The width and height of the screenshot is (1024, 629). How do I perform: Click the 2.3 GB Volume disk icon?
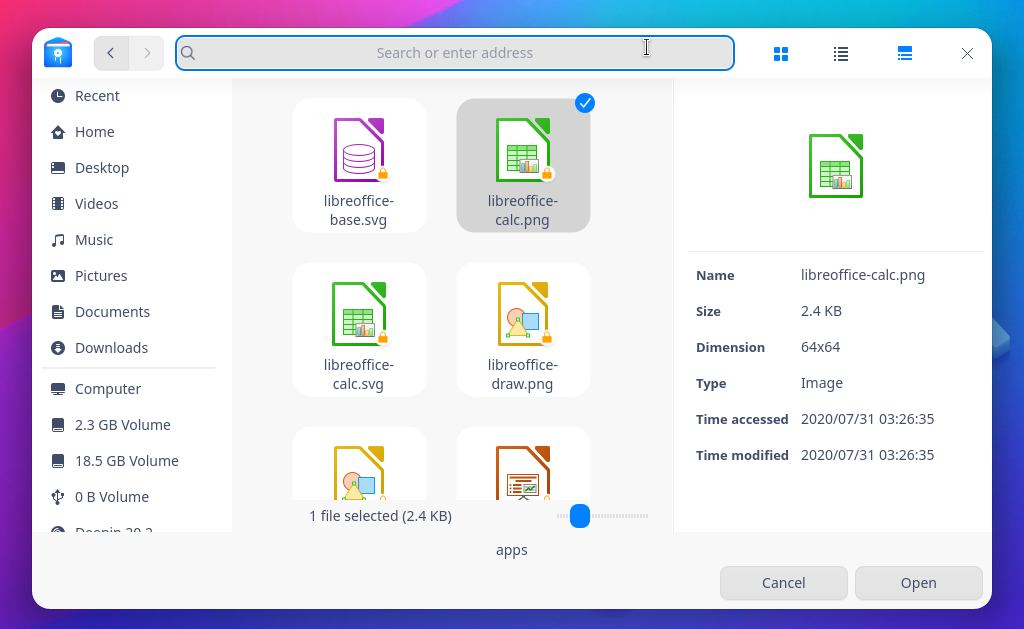click(x=58, y=425)
